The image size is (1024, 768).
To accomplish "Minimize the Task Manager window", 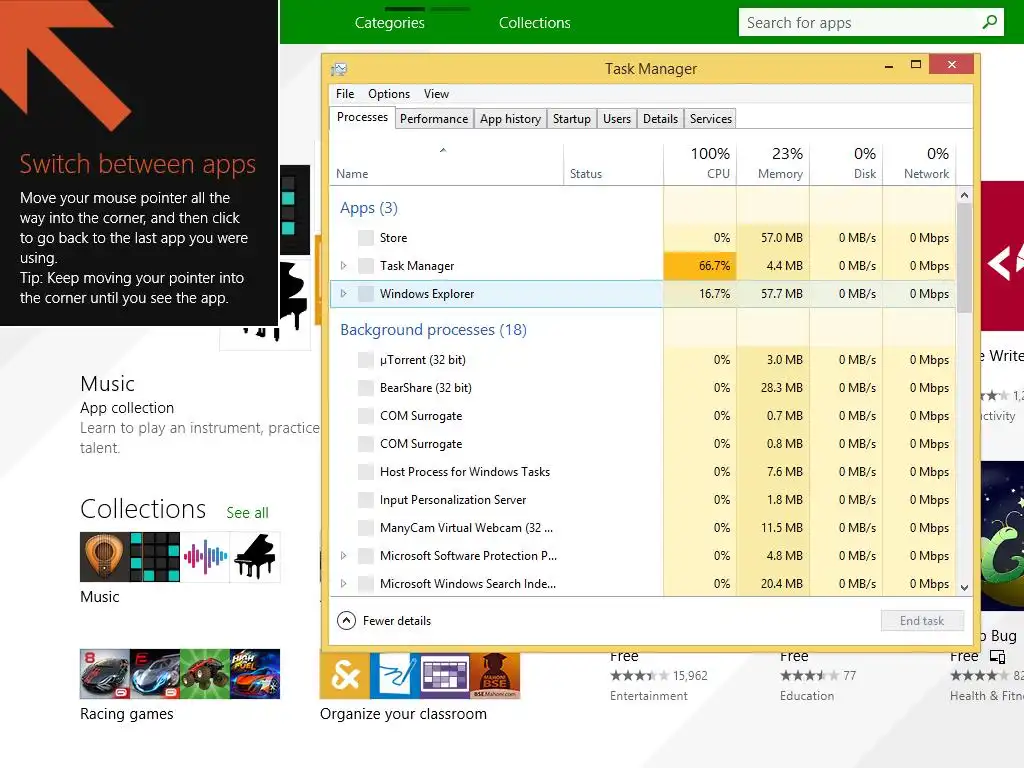I will [888, 65].
